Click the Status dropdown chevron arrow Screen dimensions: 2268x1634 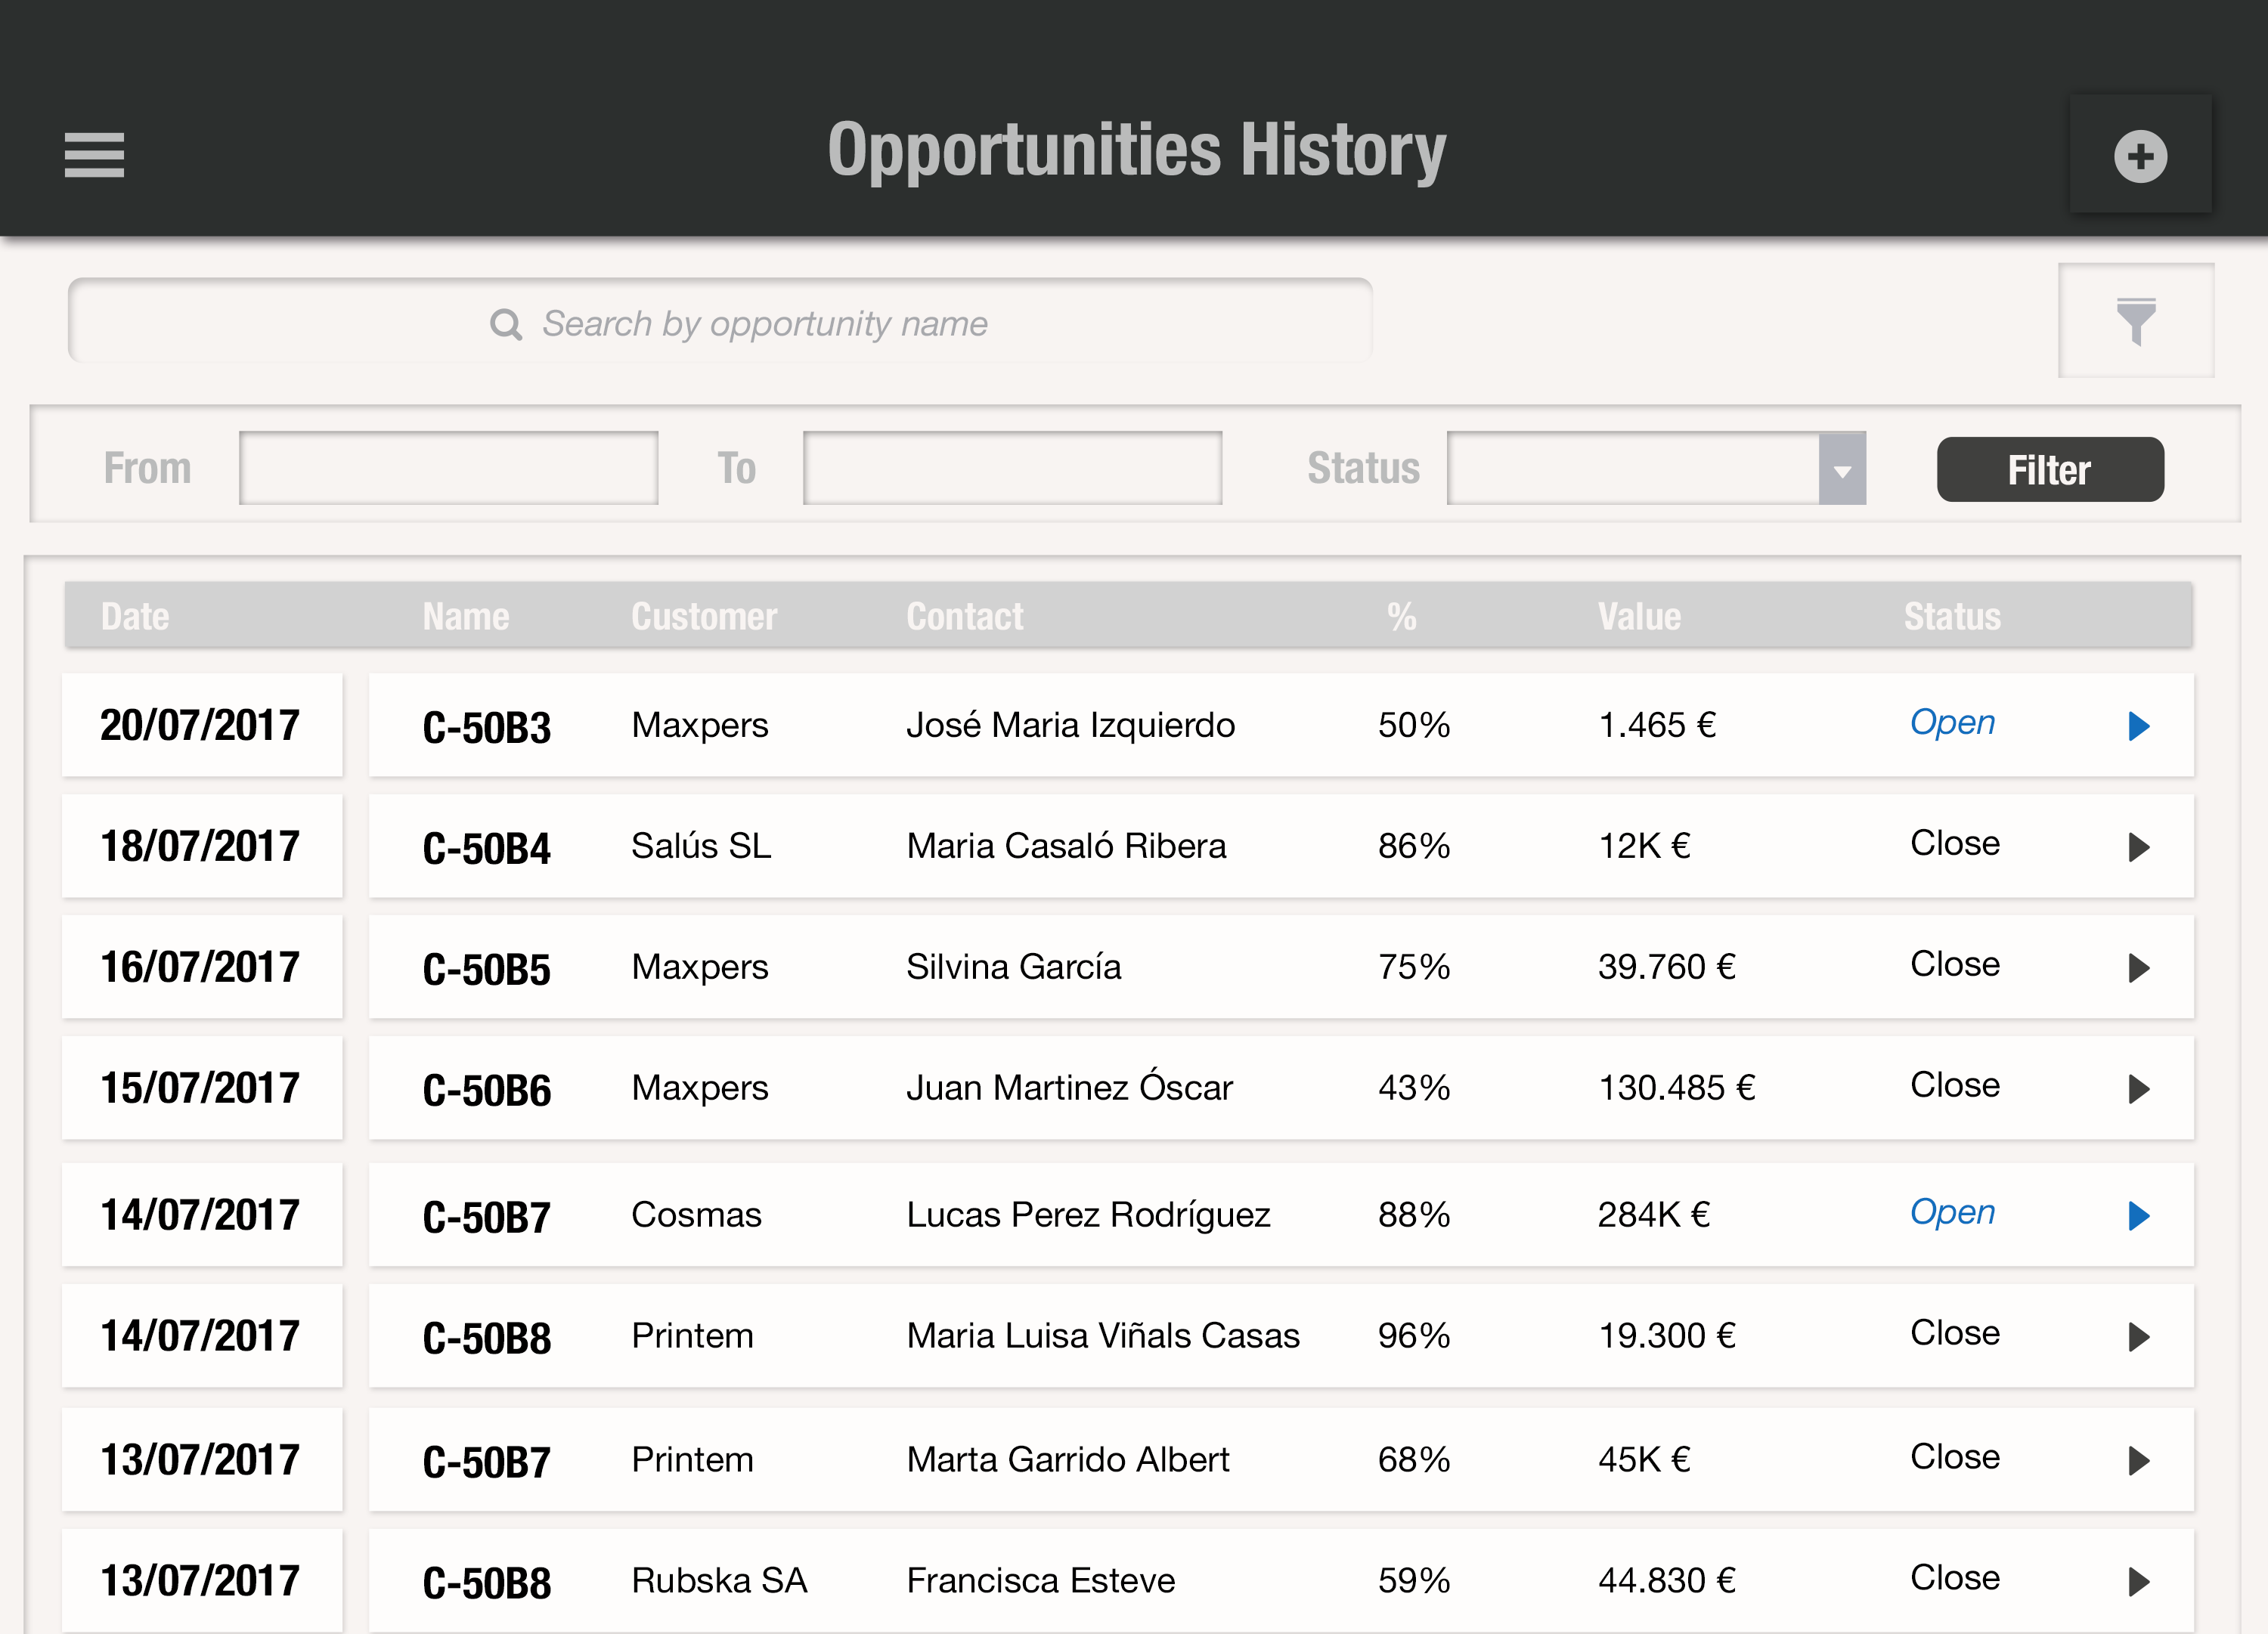[x=1844, y=470]
